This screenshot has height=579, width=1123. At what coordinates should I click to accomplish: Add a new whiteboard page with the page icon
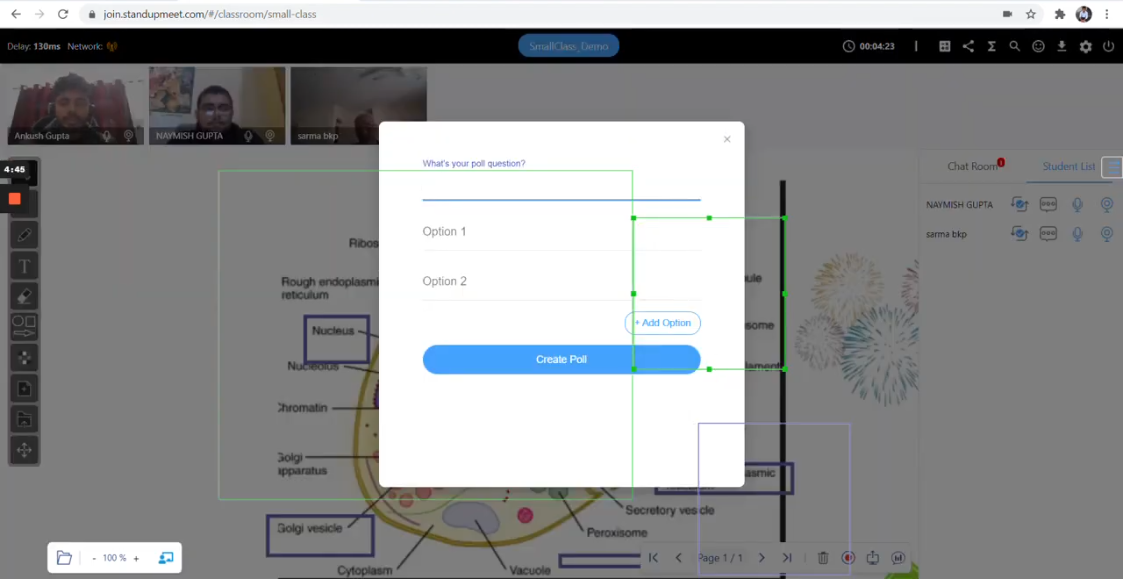pyautogui.click(x=24, y=388)
